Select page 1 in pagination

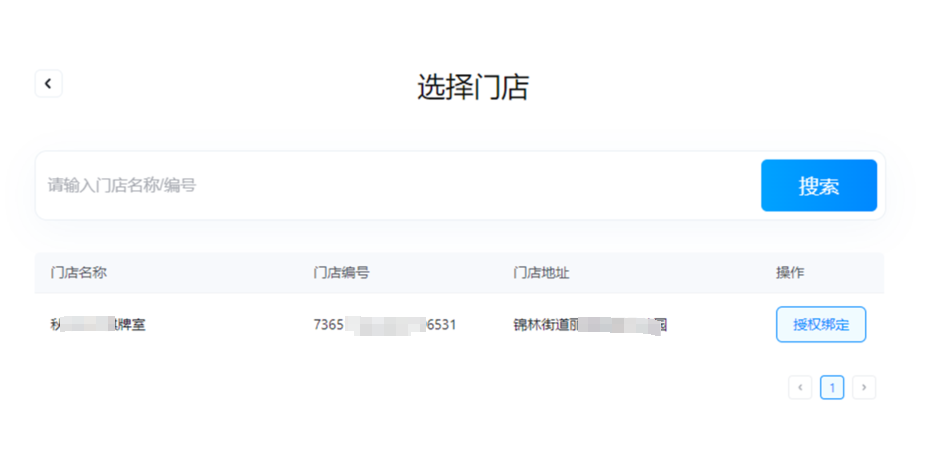pyautogui.click(x=832, y=388)
